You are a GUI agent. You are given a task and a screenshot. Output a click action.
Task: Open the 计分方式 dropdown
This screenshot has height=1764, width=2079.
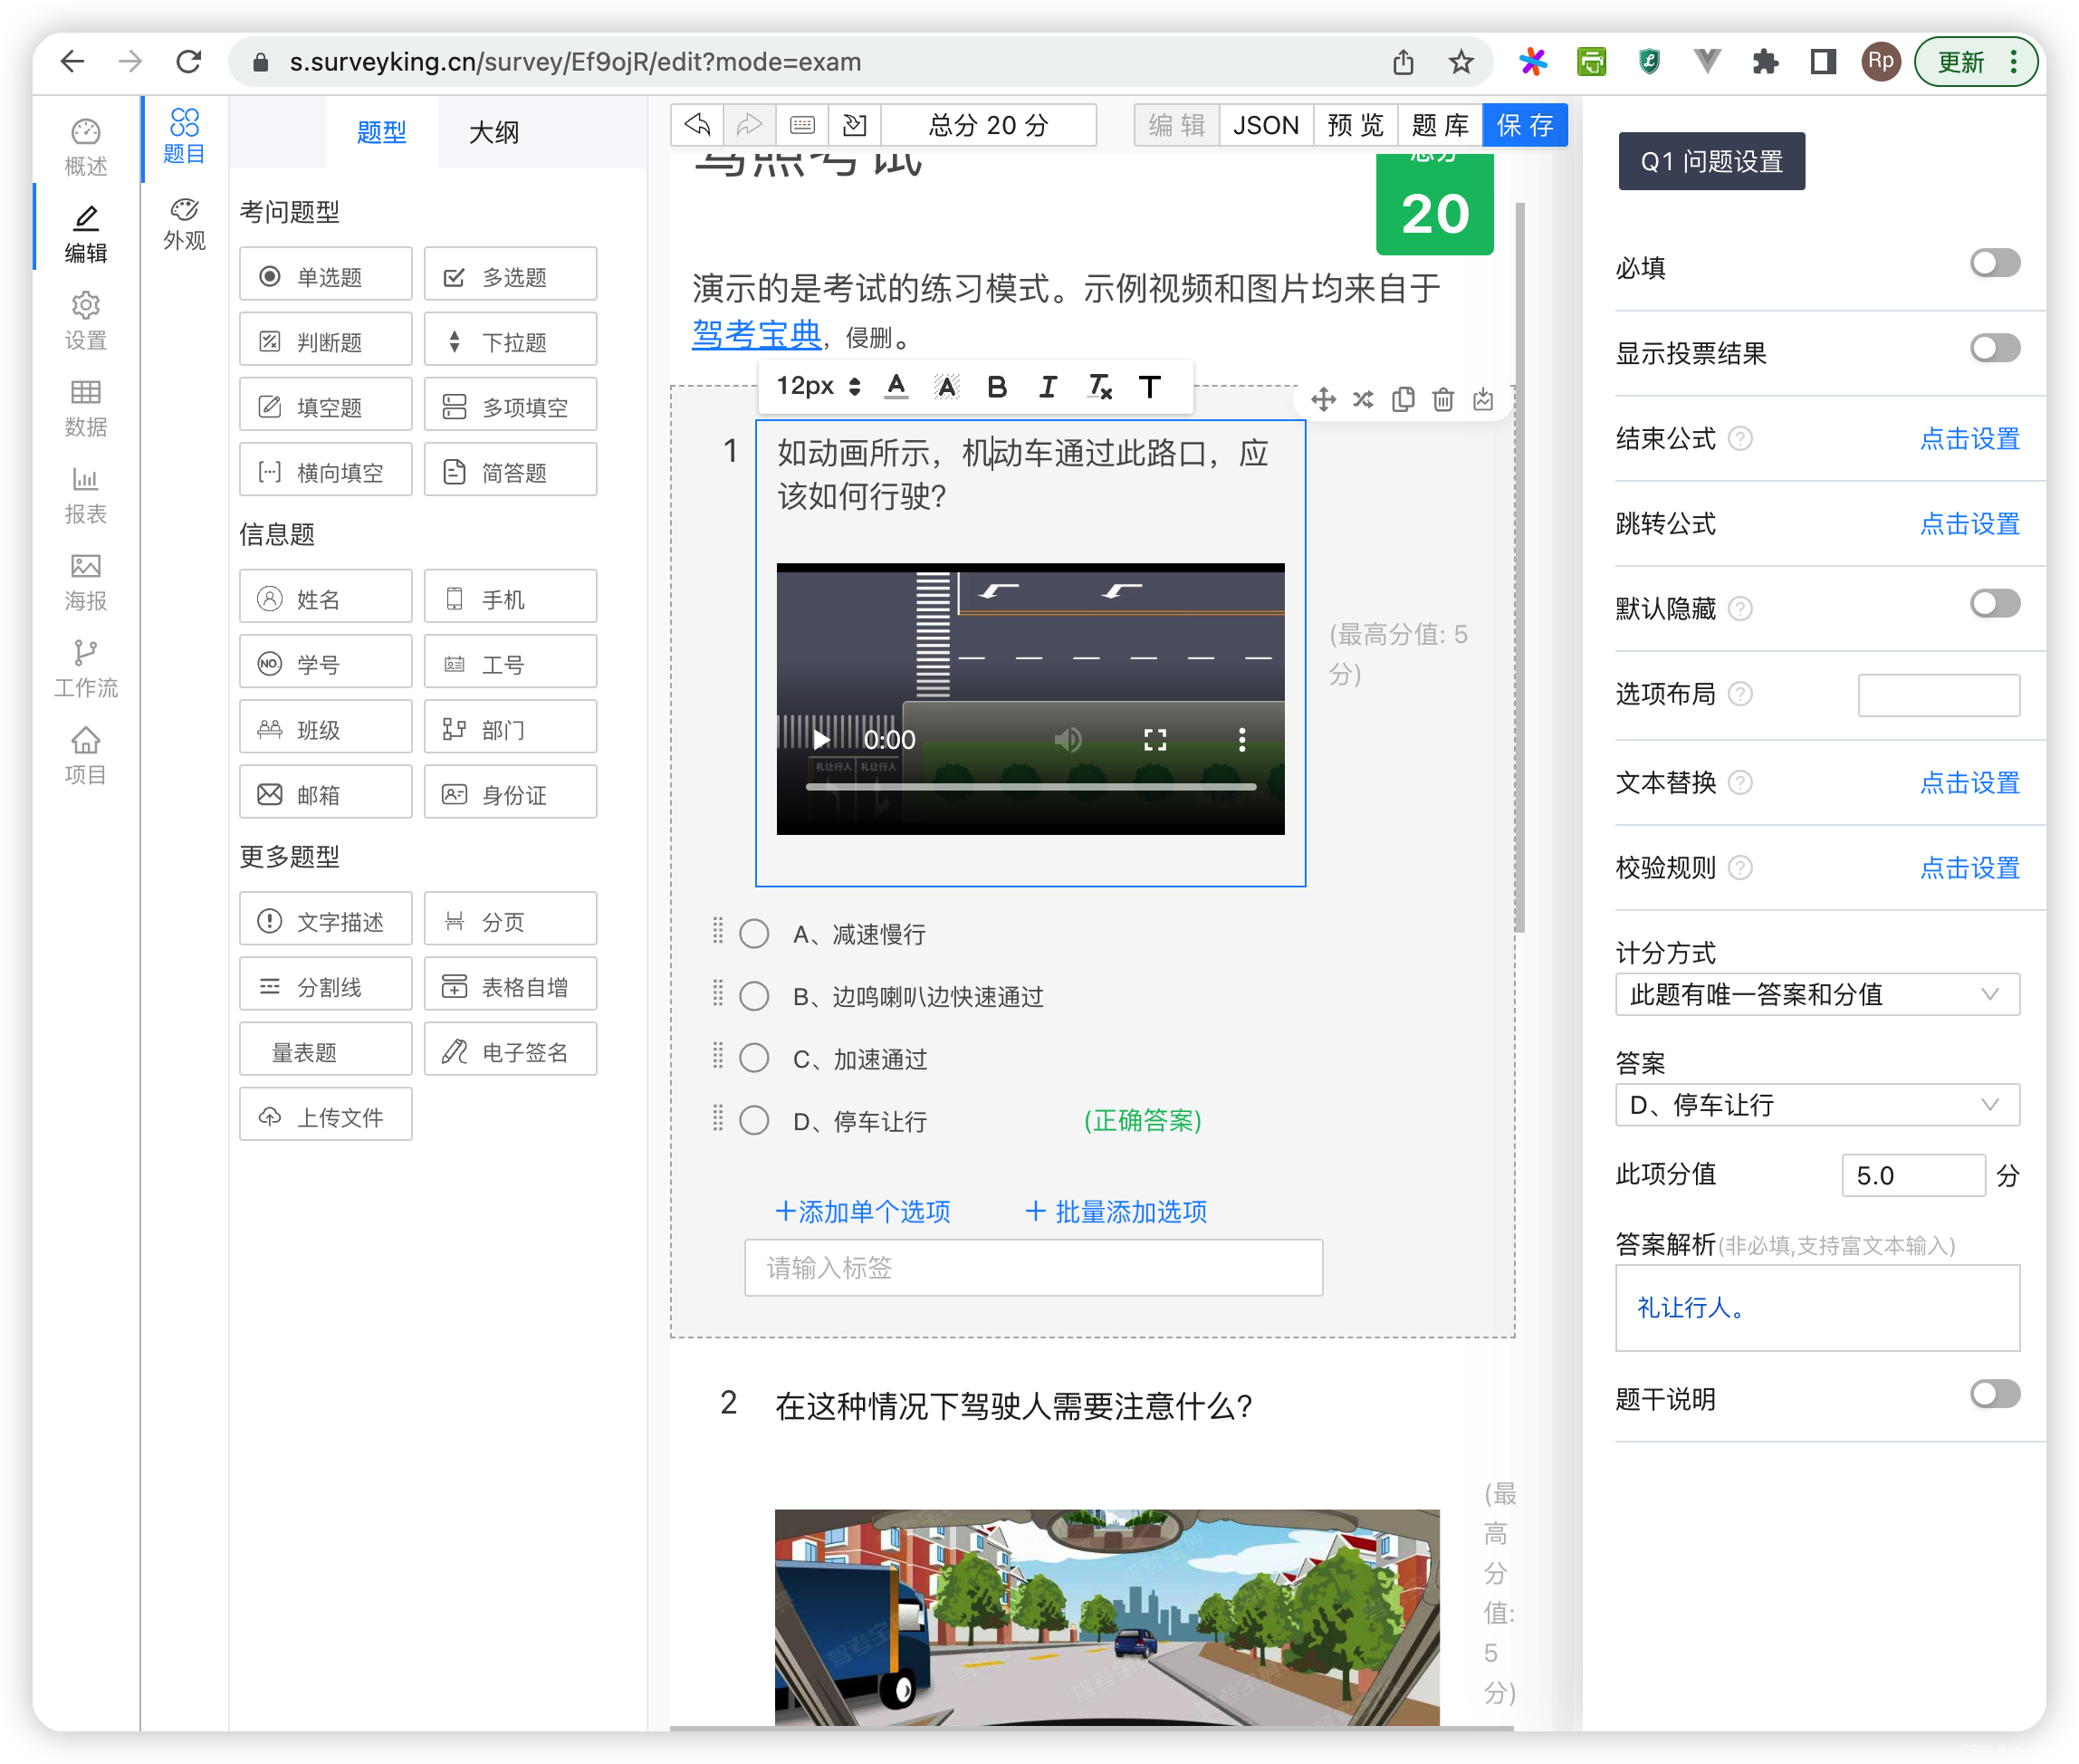[x=1817, y=994]
